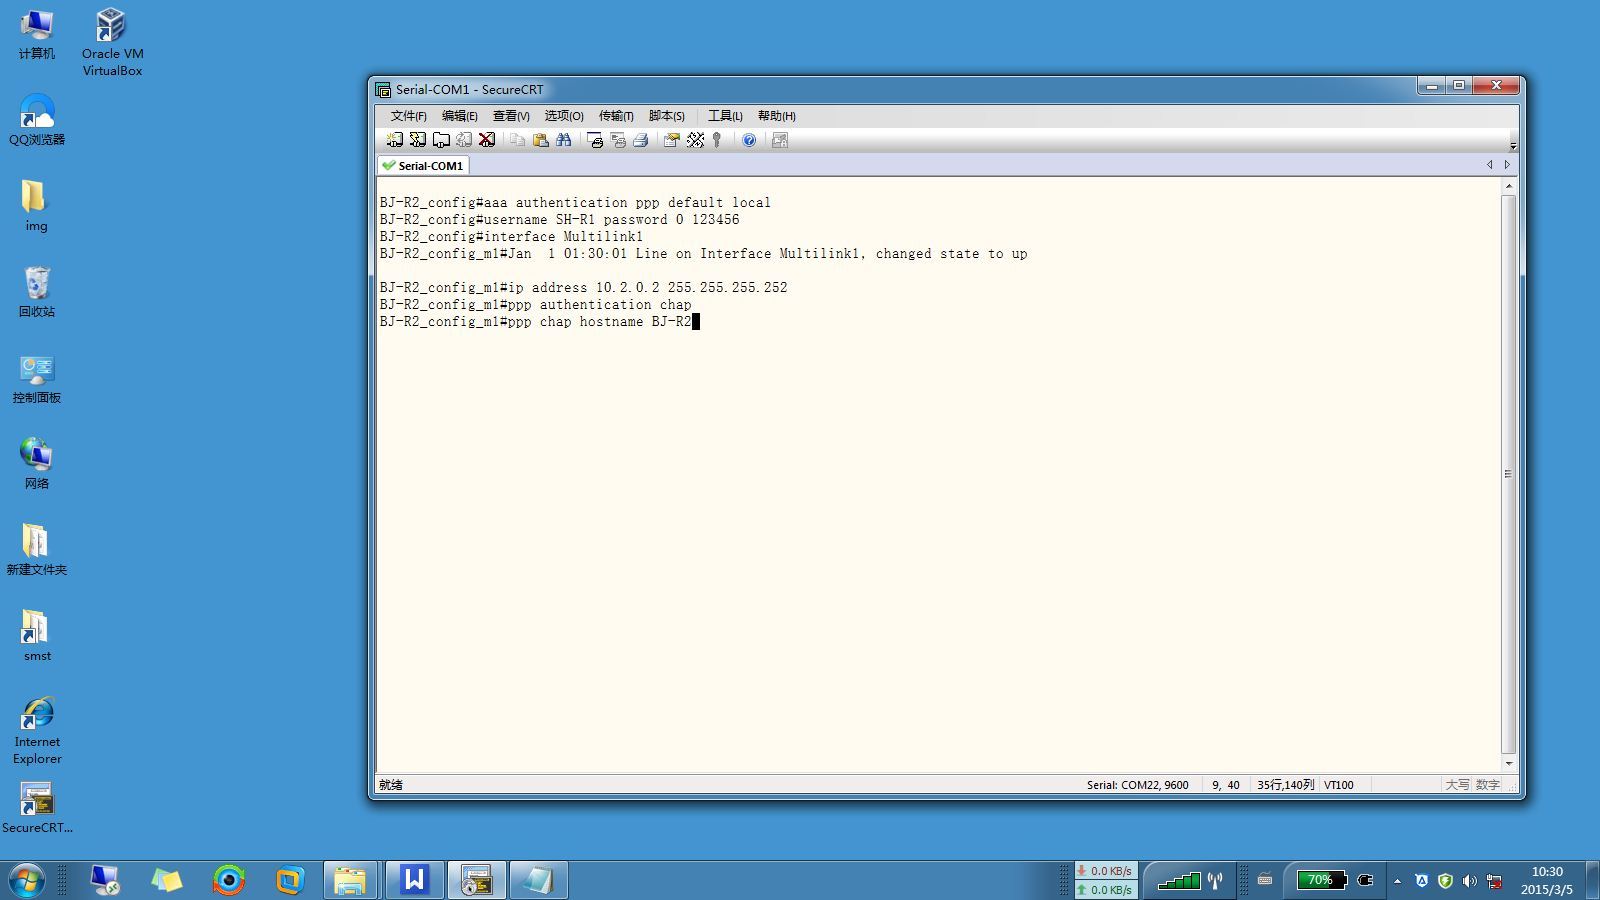Select the 新建文件夹 desktop folder
This screenshot has height=900, width=1600.
pos(37,549)
